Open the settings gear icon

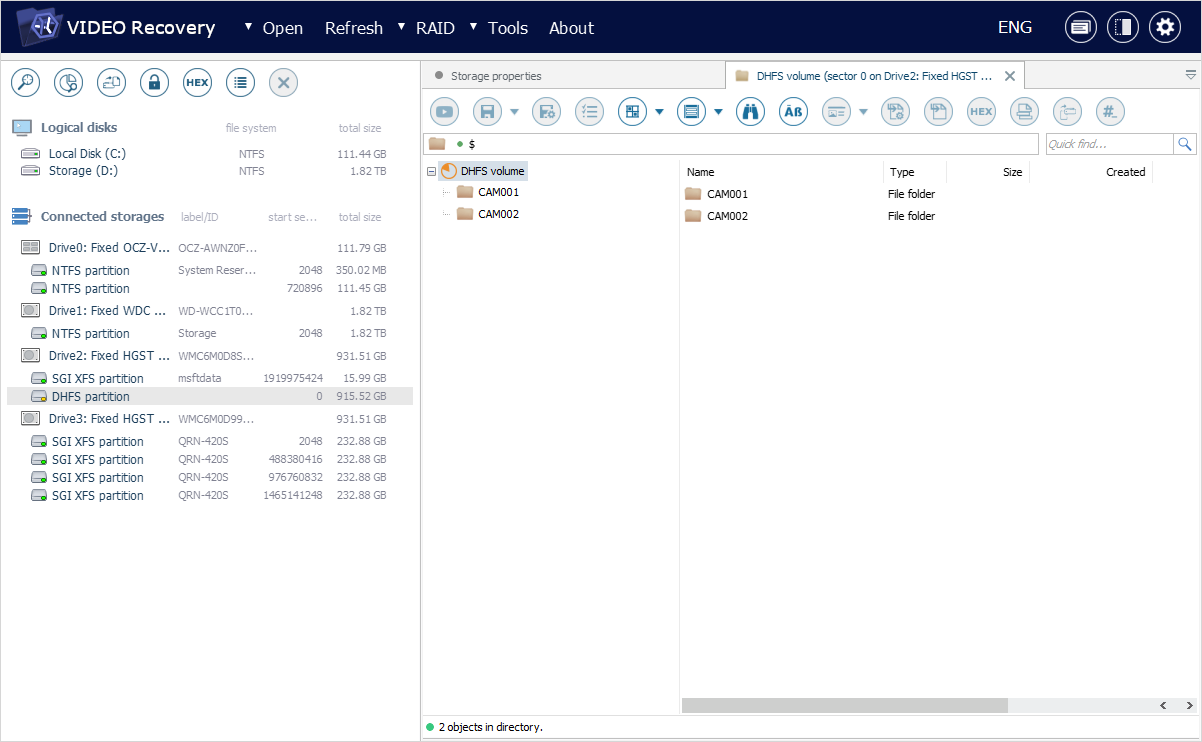click(1164, 28)
